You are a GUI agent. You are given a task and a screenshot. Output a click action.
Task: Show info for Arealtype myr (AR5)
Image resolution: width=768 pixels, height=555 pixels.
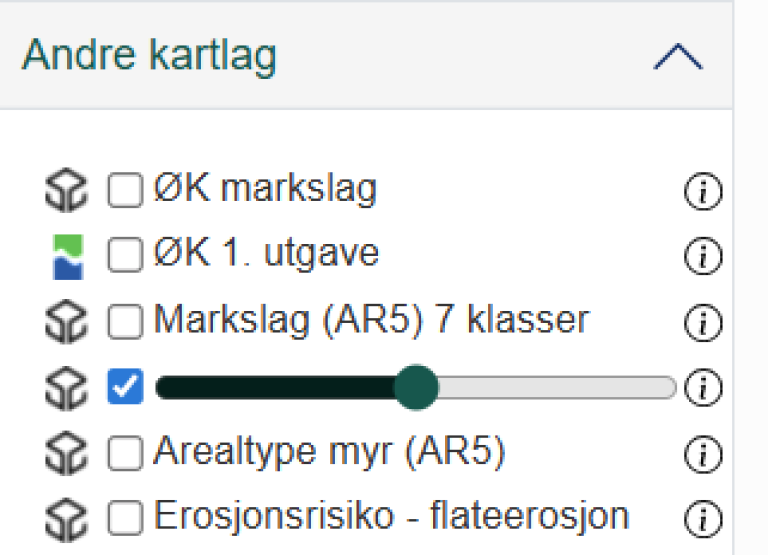[x=703, y=454]
